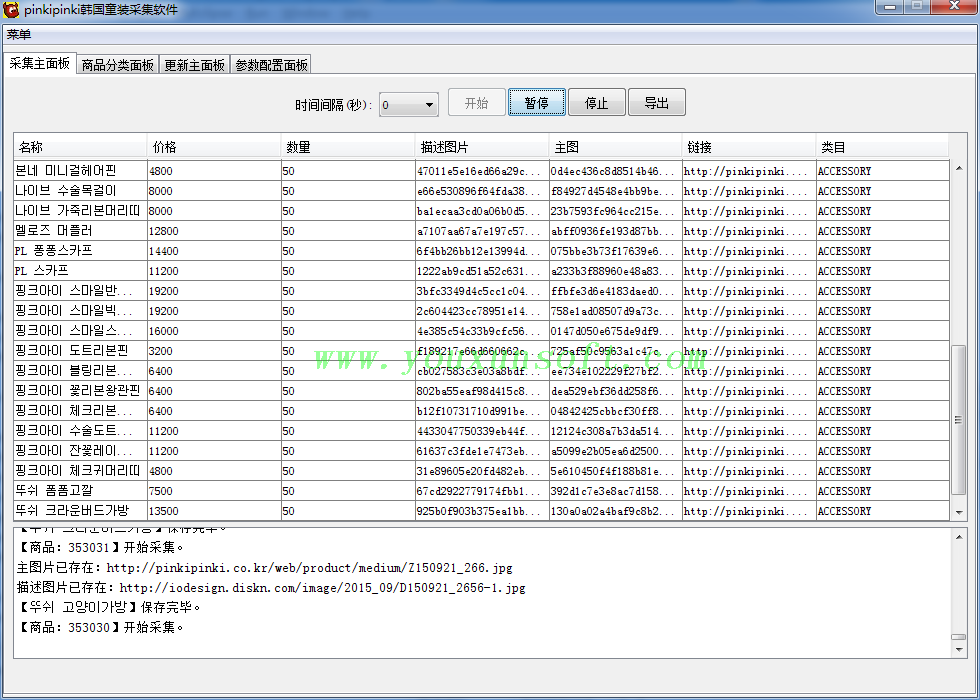The image size is (980, 700).
Task: Click table scrollbar down arrow
Action: (x=959, y=513)
